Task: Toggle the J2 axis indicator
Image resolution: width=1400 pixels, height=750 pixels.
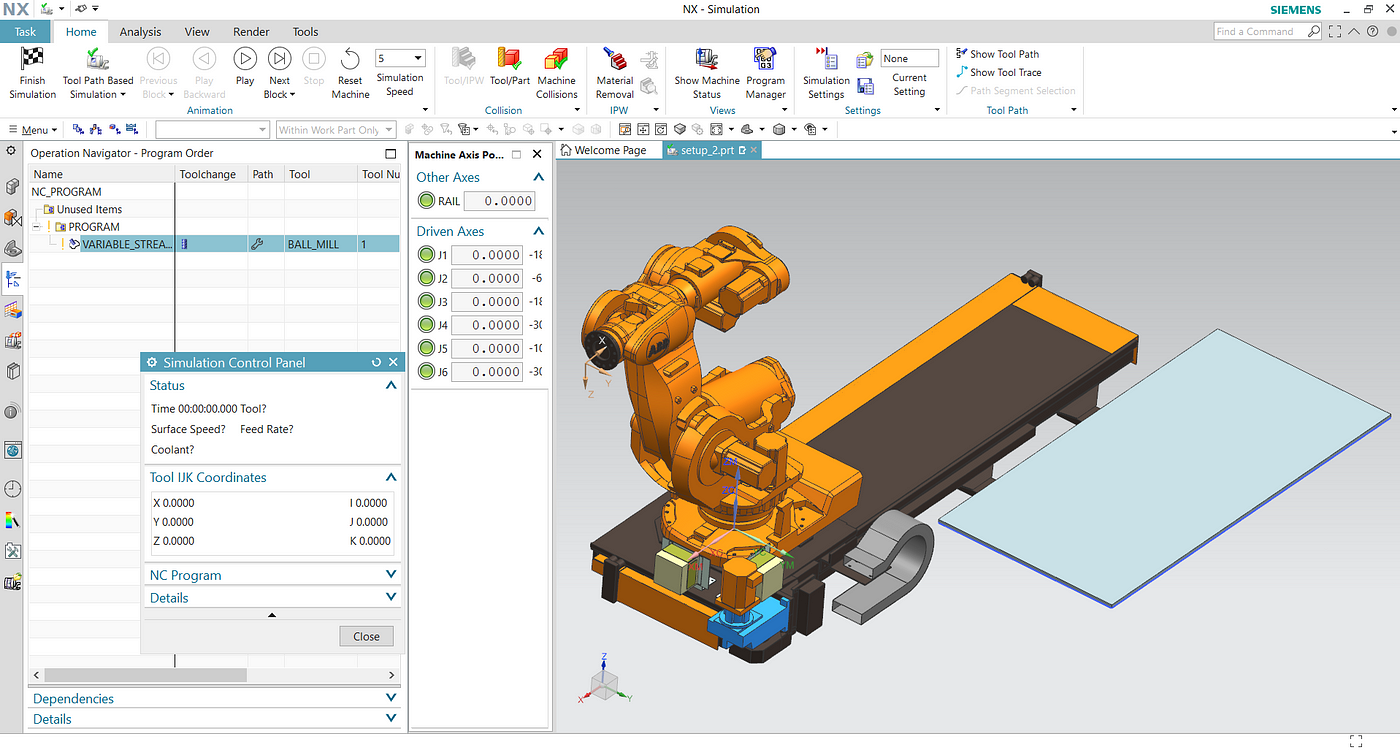Action: click(x=426, y=278)
